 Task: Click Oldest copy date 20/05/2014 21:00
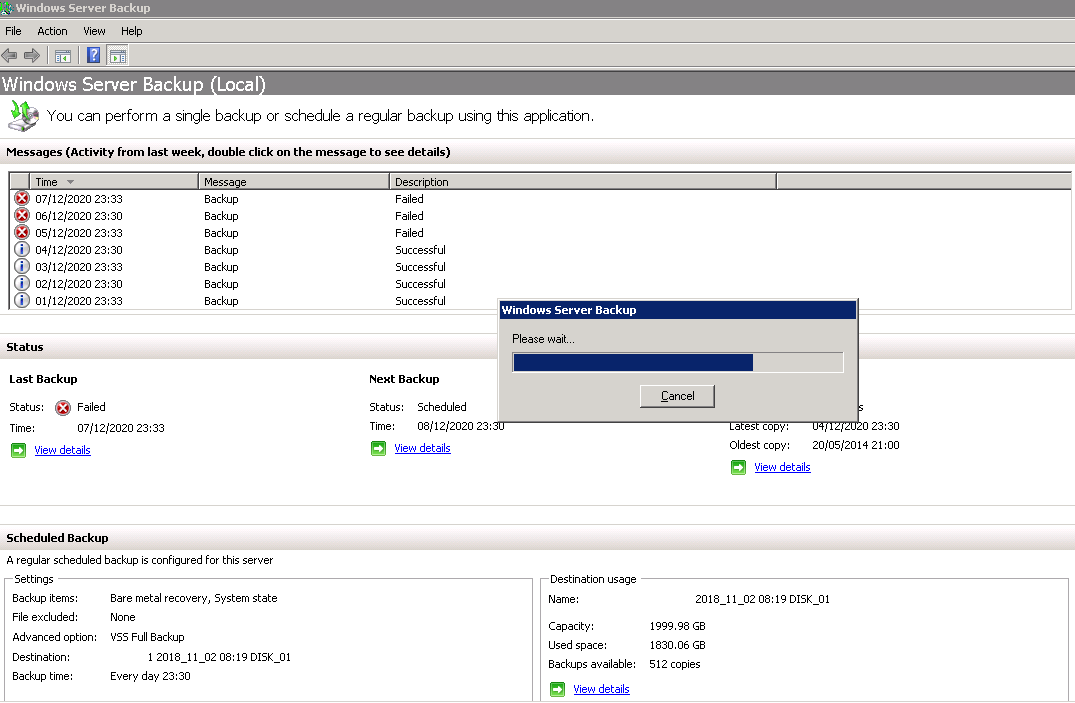pyautogui.click(x=856, y=446)
